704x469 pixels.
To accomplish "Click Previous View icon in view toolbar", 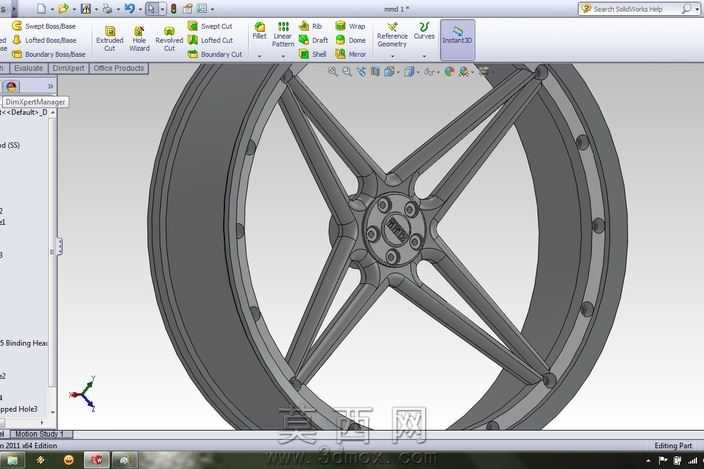I will point(361,71).
